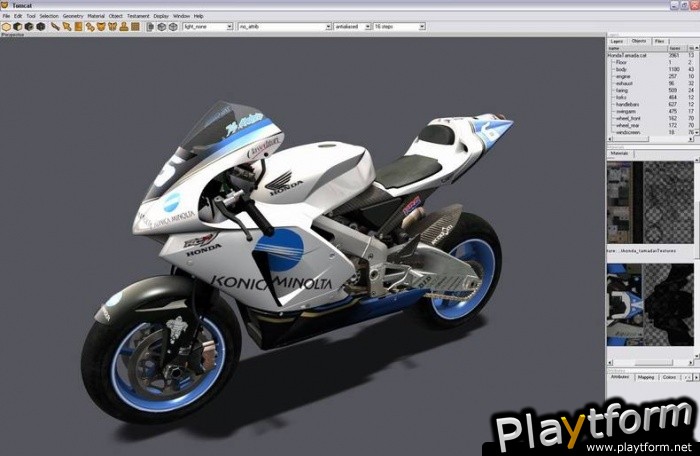This screenshot has width=700, height=456.
Task: Click the gray document copy icon
Action: [150, 27]
